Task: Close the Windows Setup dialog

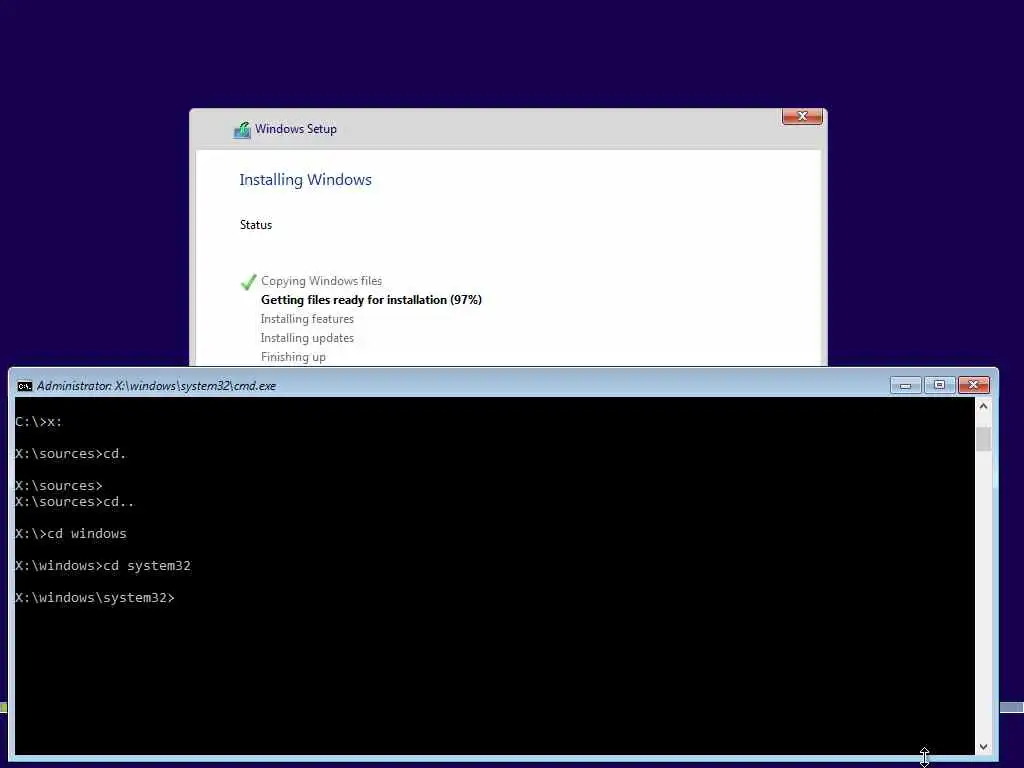Action: (802, 116)
